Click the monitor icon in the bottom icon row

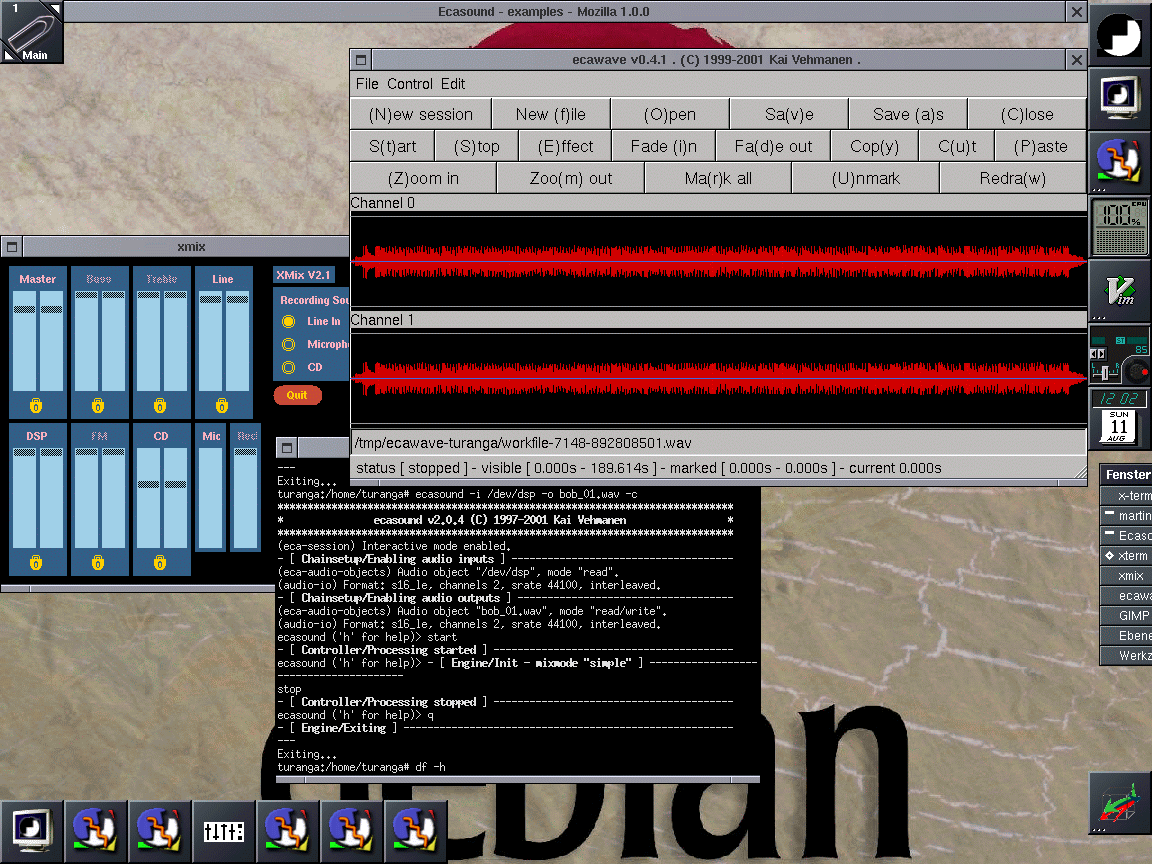[x=32, y=831]
